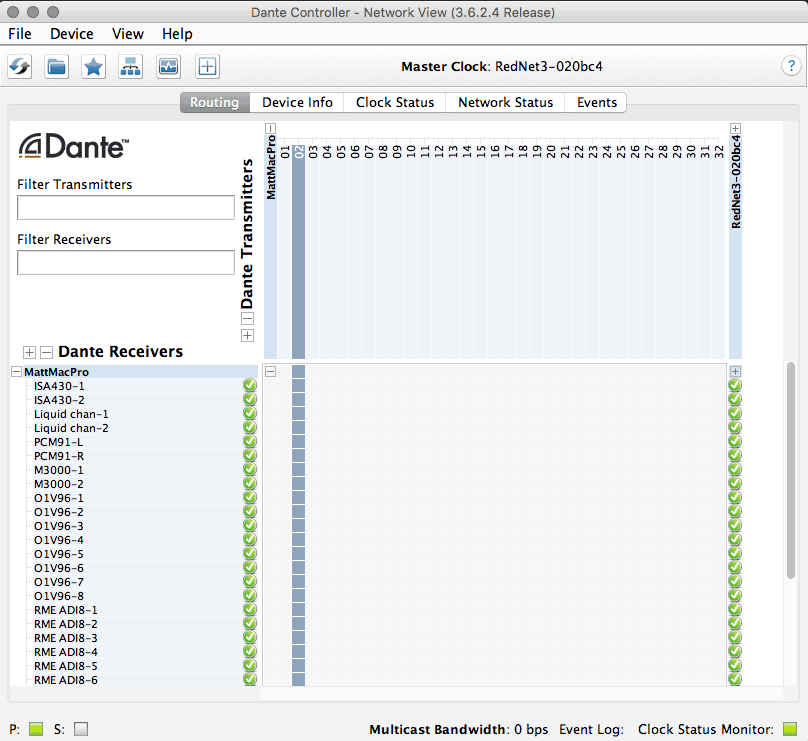Screen dimensions: 808x741
Task: Click green check icon next to O1V96-8
Action: [x=250, y=595]
